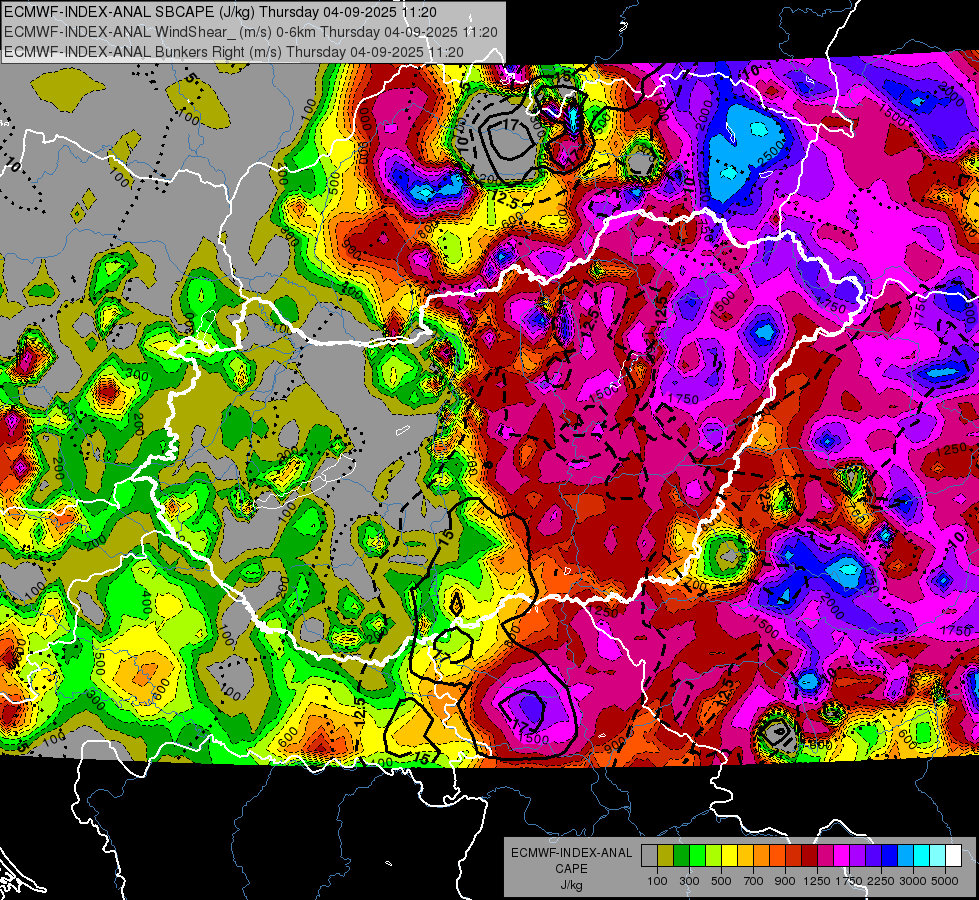
Task: Click the bright yellow swatch in CAPE legend
Action: (729, 856)
